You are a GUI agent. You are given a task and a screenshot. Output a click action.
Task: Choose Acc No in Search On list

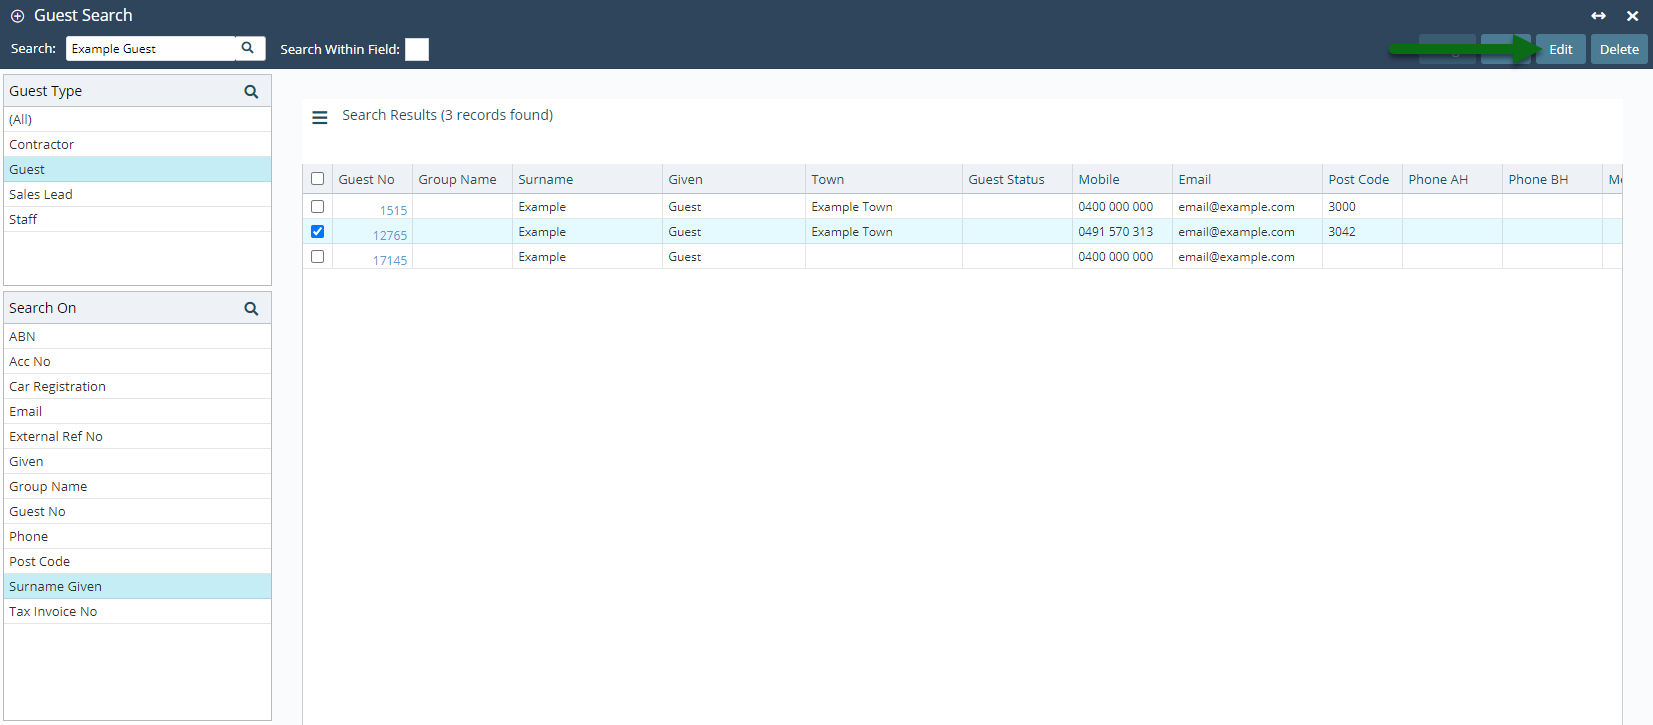click(137, 361)
